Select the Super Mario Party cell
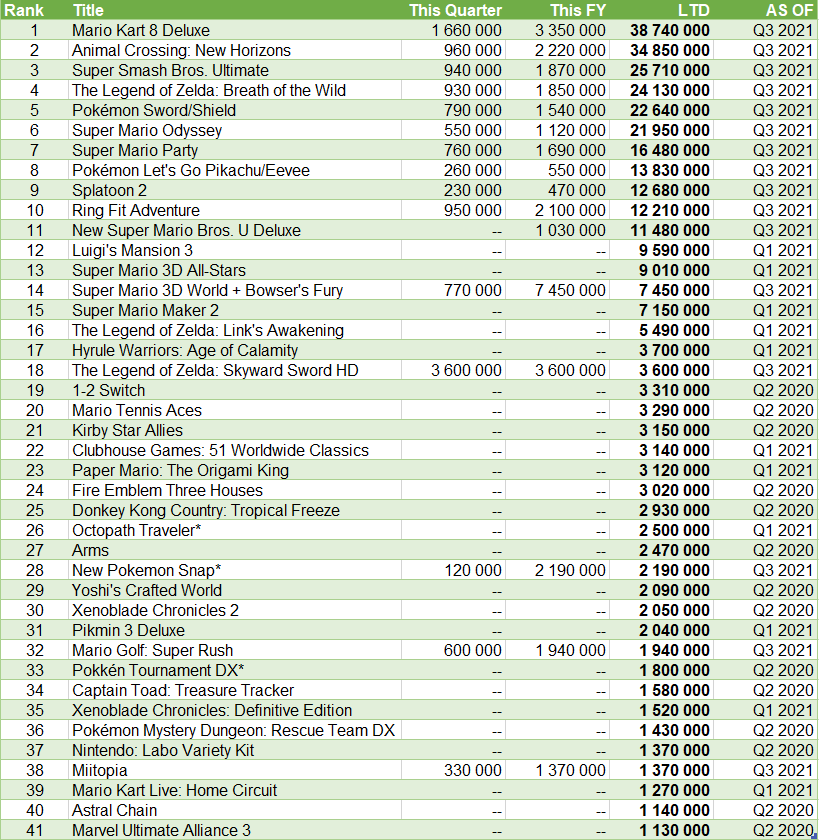The image size is (819, 840). 235,150
